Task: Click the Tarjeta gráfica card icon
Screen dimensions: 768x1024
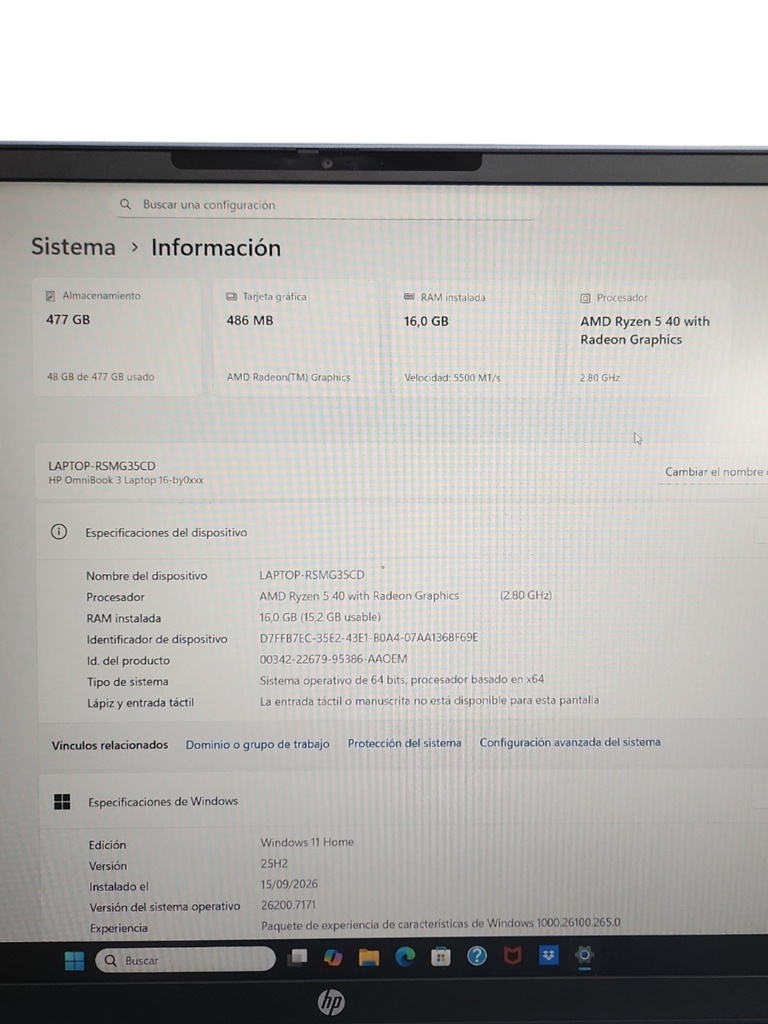Action: pyautogui.click(x=231, y=296)
